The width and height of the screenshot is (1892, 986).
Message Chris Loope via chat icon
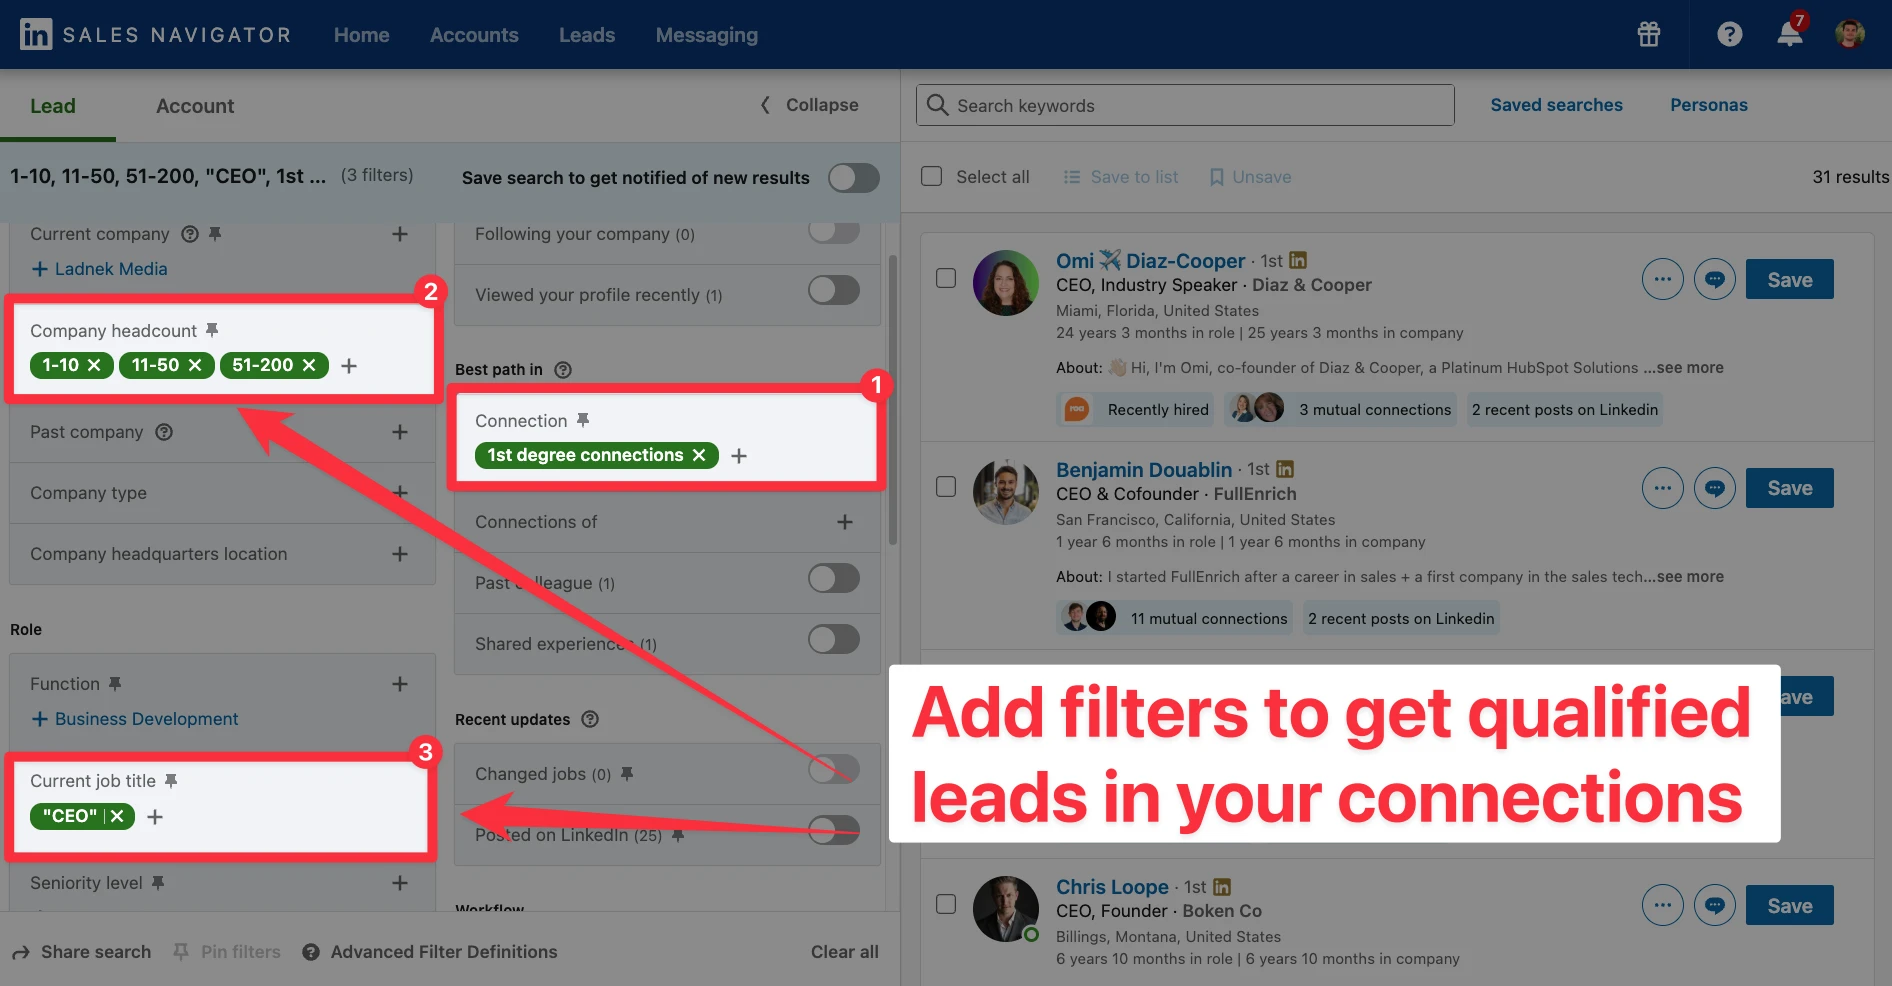click(1715, 905)
